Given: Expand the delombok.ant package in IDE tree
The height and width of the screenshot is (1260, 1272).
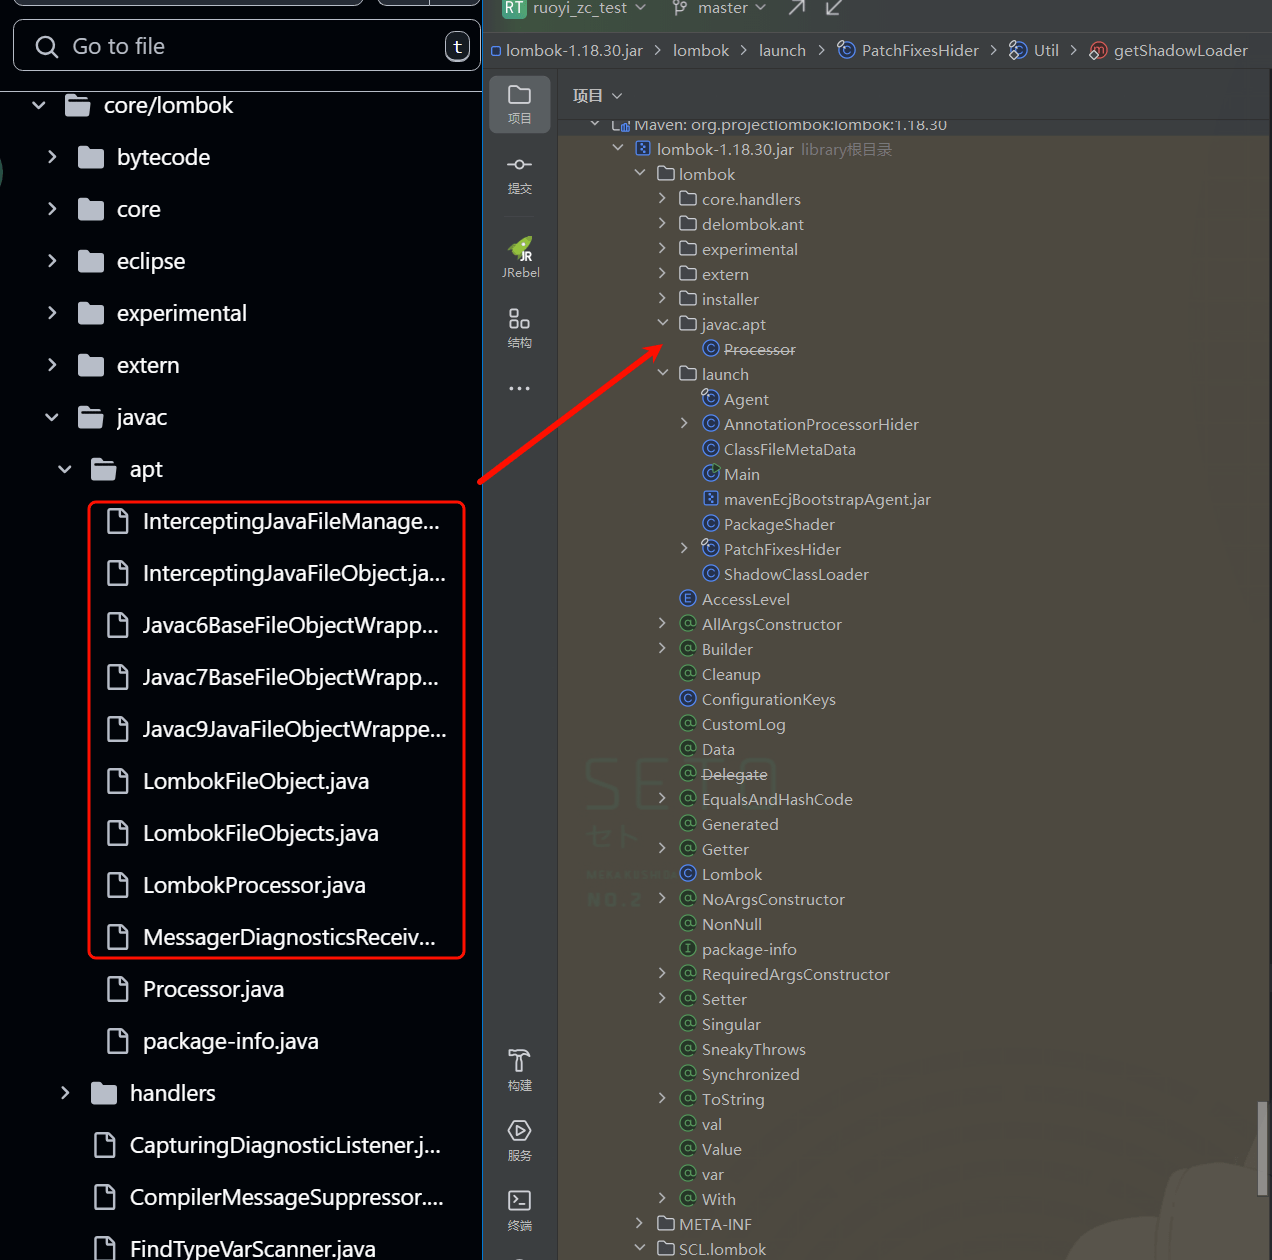Looking at the screenshot, I should click(662, 223).
